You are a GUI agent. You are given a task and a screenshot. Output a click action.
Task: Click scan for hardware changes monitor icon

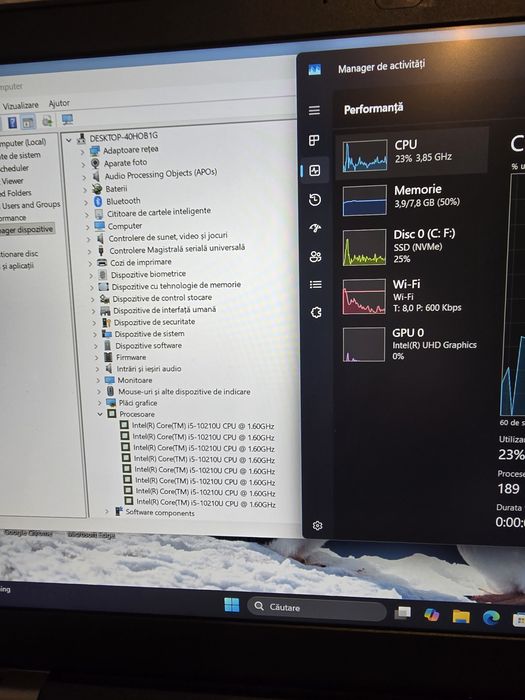coord(67,119)
